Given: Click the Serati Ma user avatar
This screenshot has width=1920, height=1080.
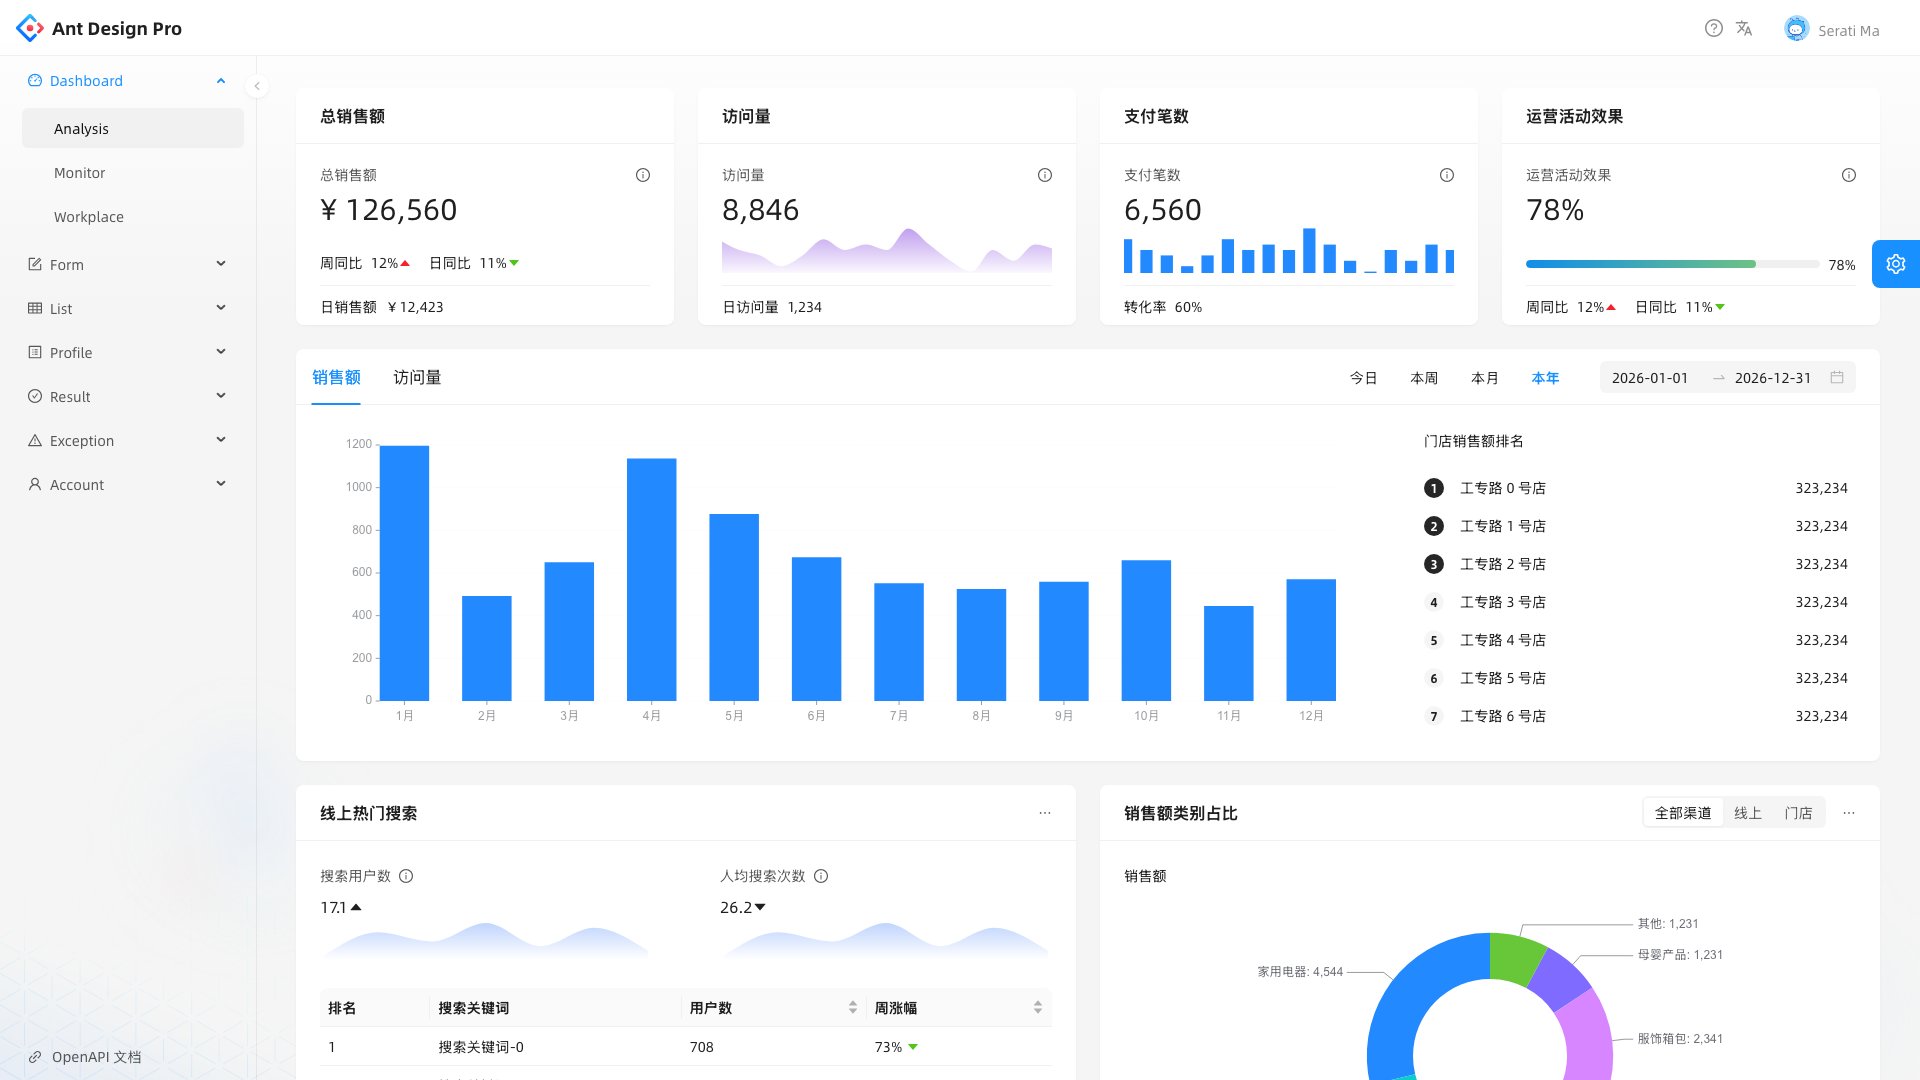Looking at the screenshot, I should [1796, 29].
